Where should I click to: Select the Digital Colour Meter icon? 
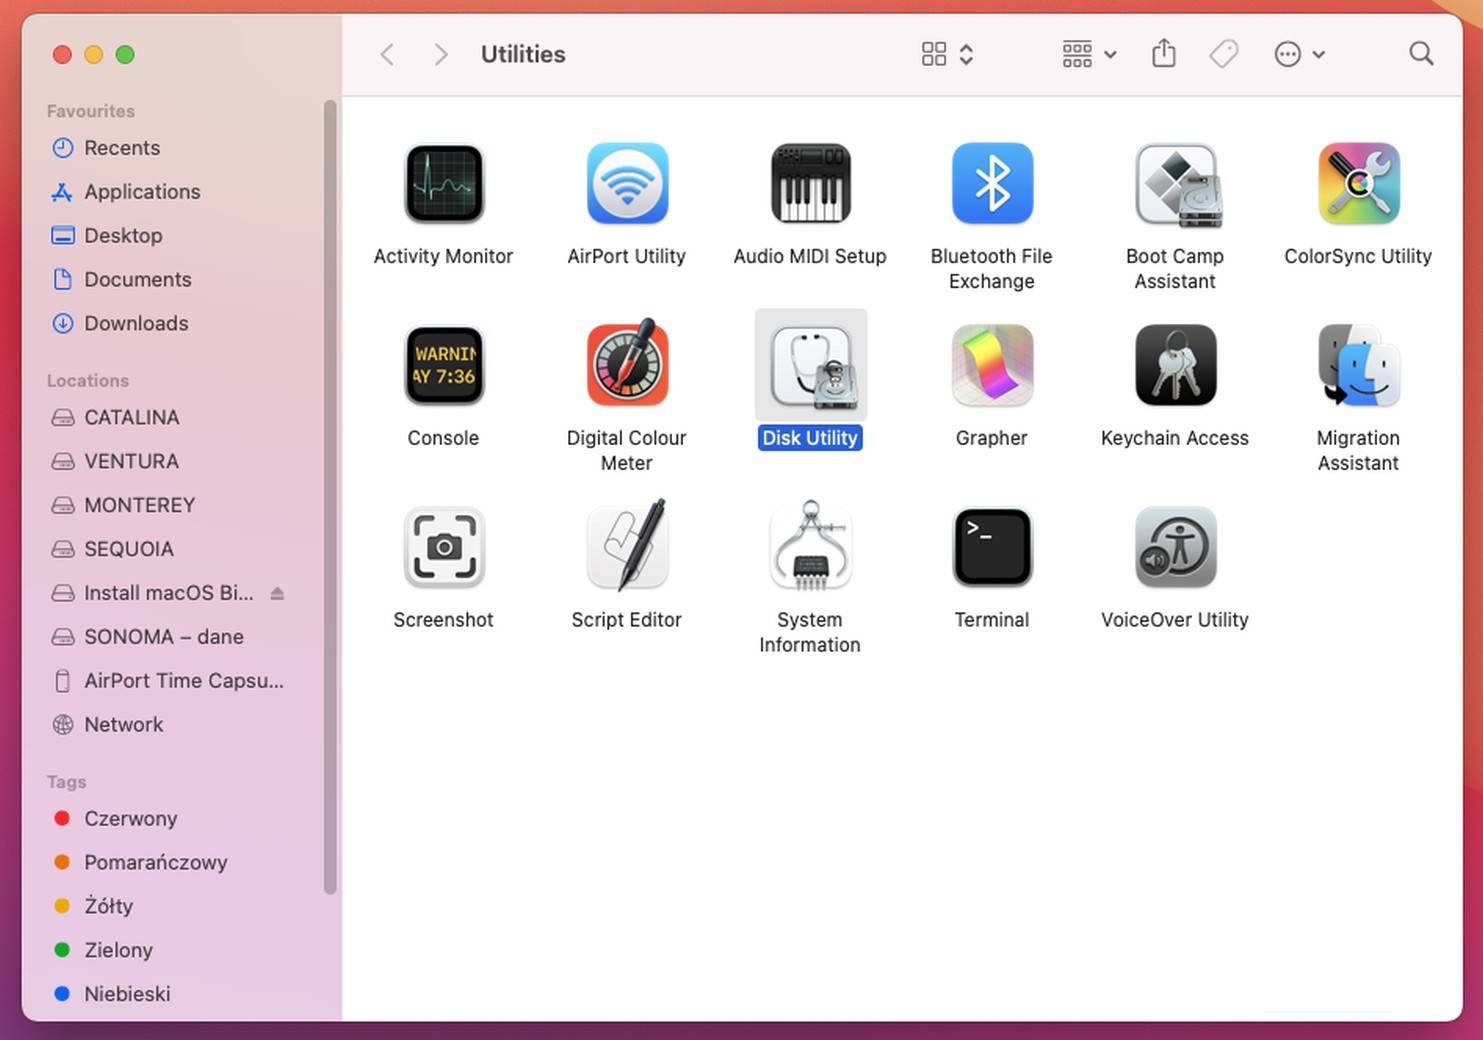click(x=627, y=362)
